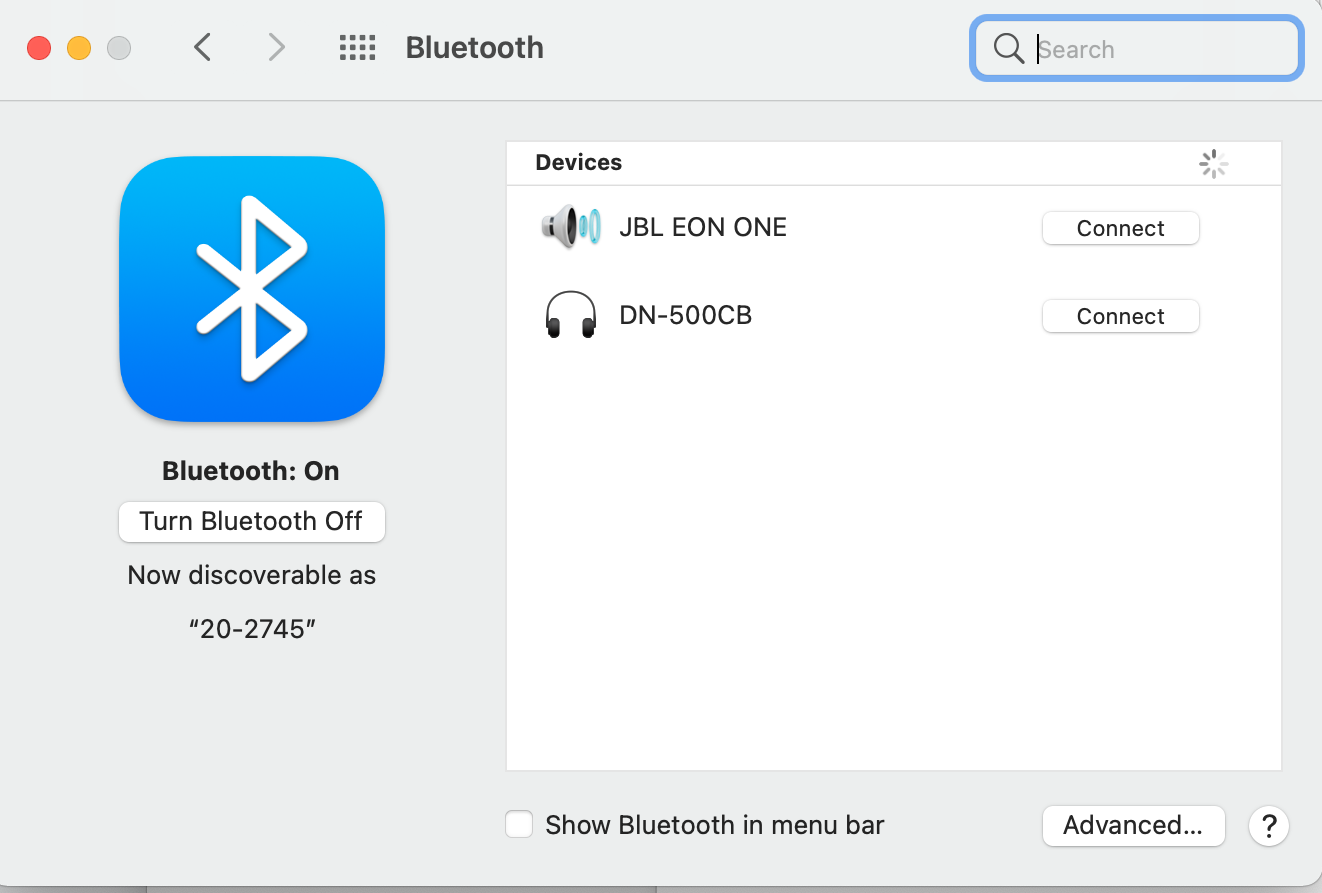
Task: Open help with the question mark button
Action: point(1268,826)
